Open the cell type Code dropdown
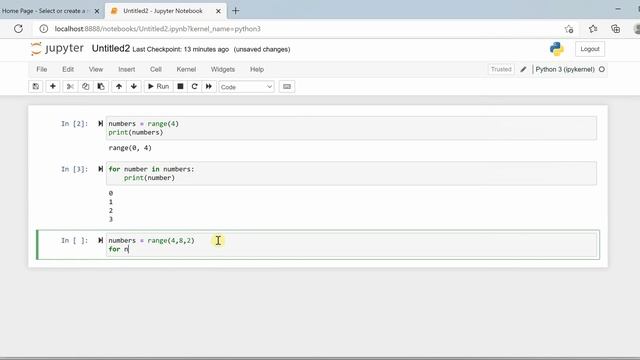The image size is (640, 360). click(x=246, y=87)
